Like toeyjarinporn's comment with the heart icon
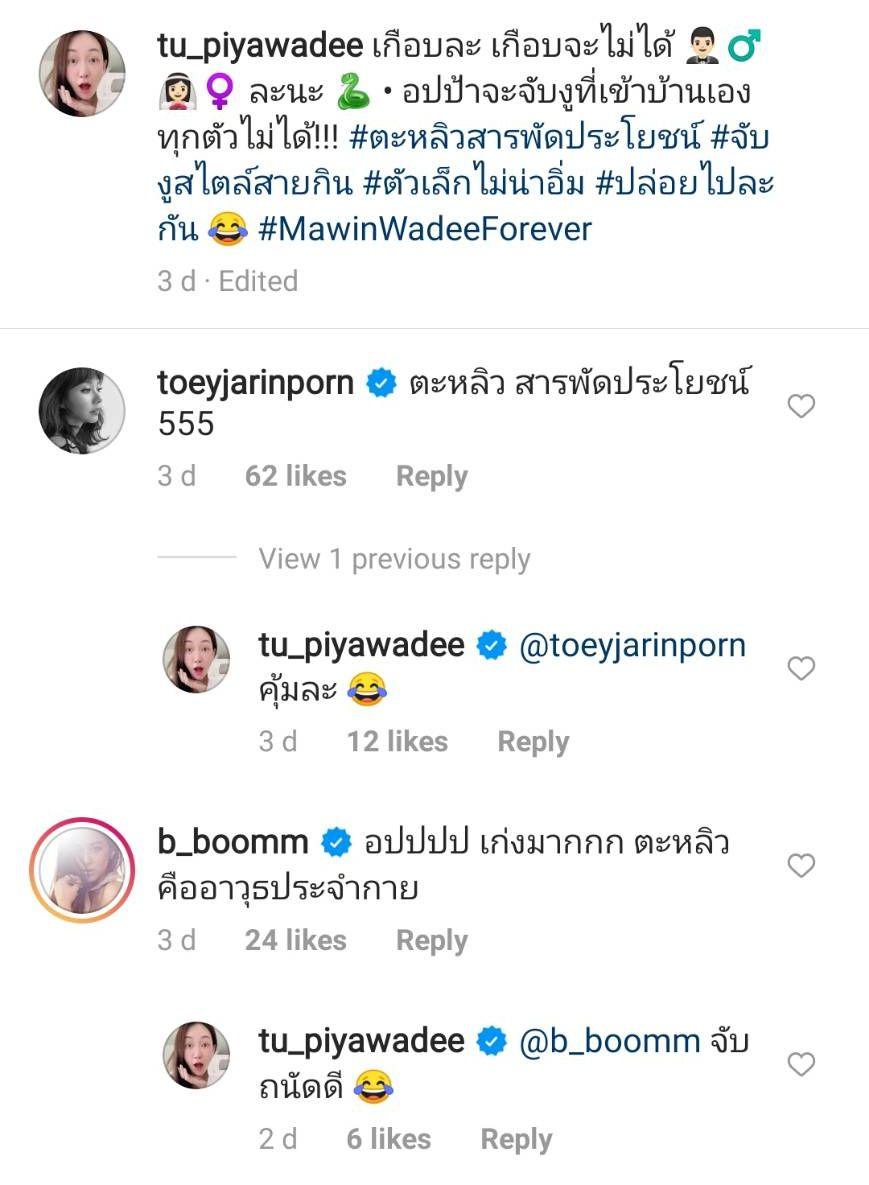The height and width of the screenshot is (1185, 869). click(x=801, y=406)
